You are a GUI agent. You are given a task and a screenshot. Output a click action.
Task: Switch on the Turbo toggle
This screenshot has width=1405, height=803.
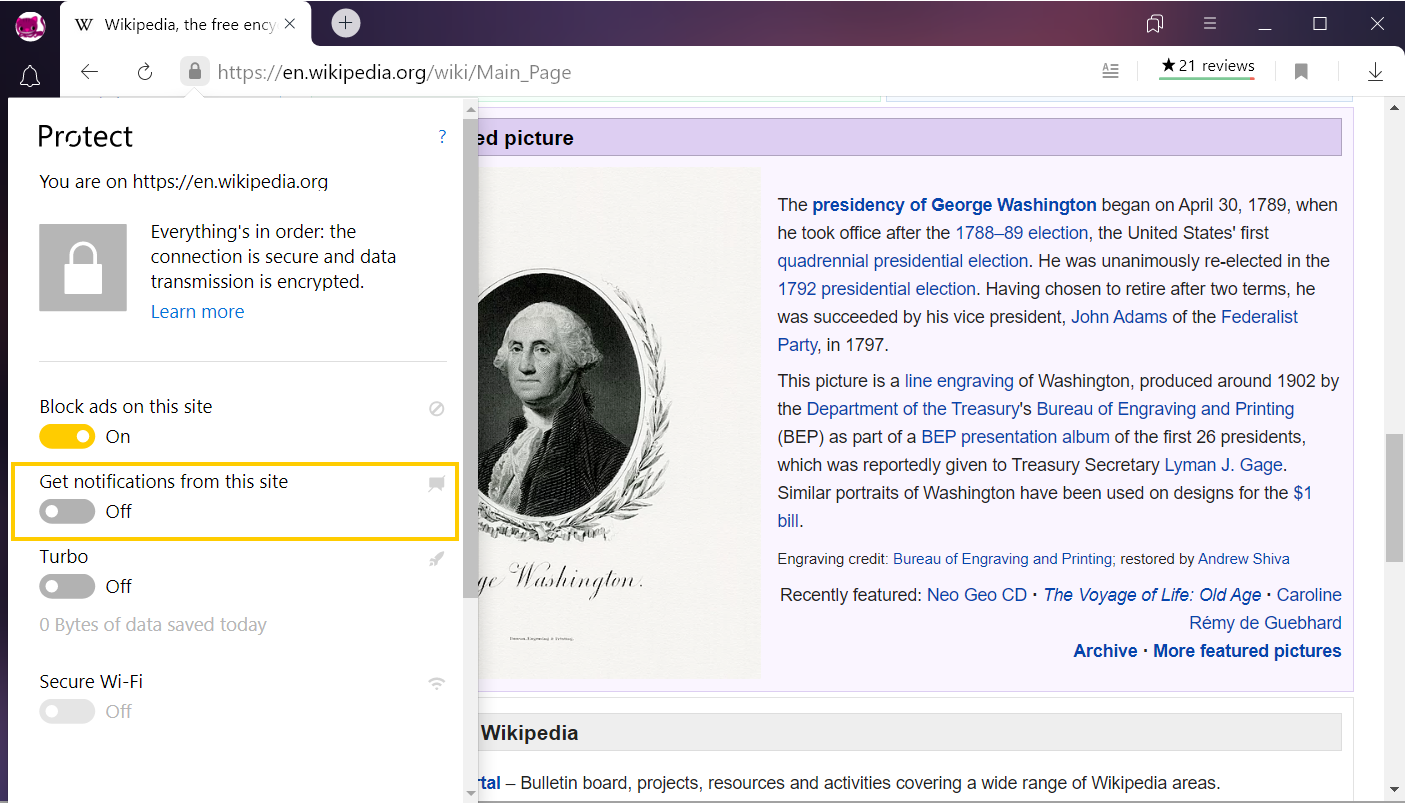(67, 587)
